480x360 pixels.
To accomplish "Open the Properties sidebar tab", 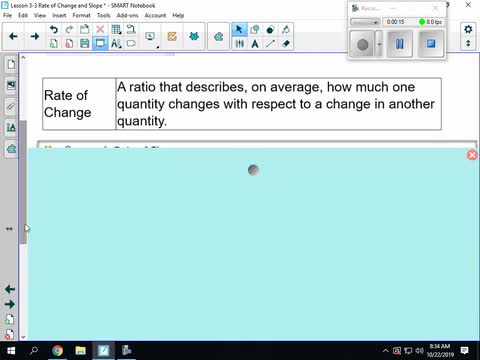I will coord(11,128).
